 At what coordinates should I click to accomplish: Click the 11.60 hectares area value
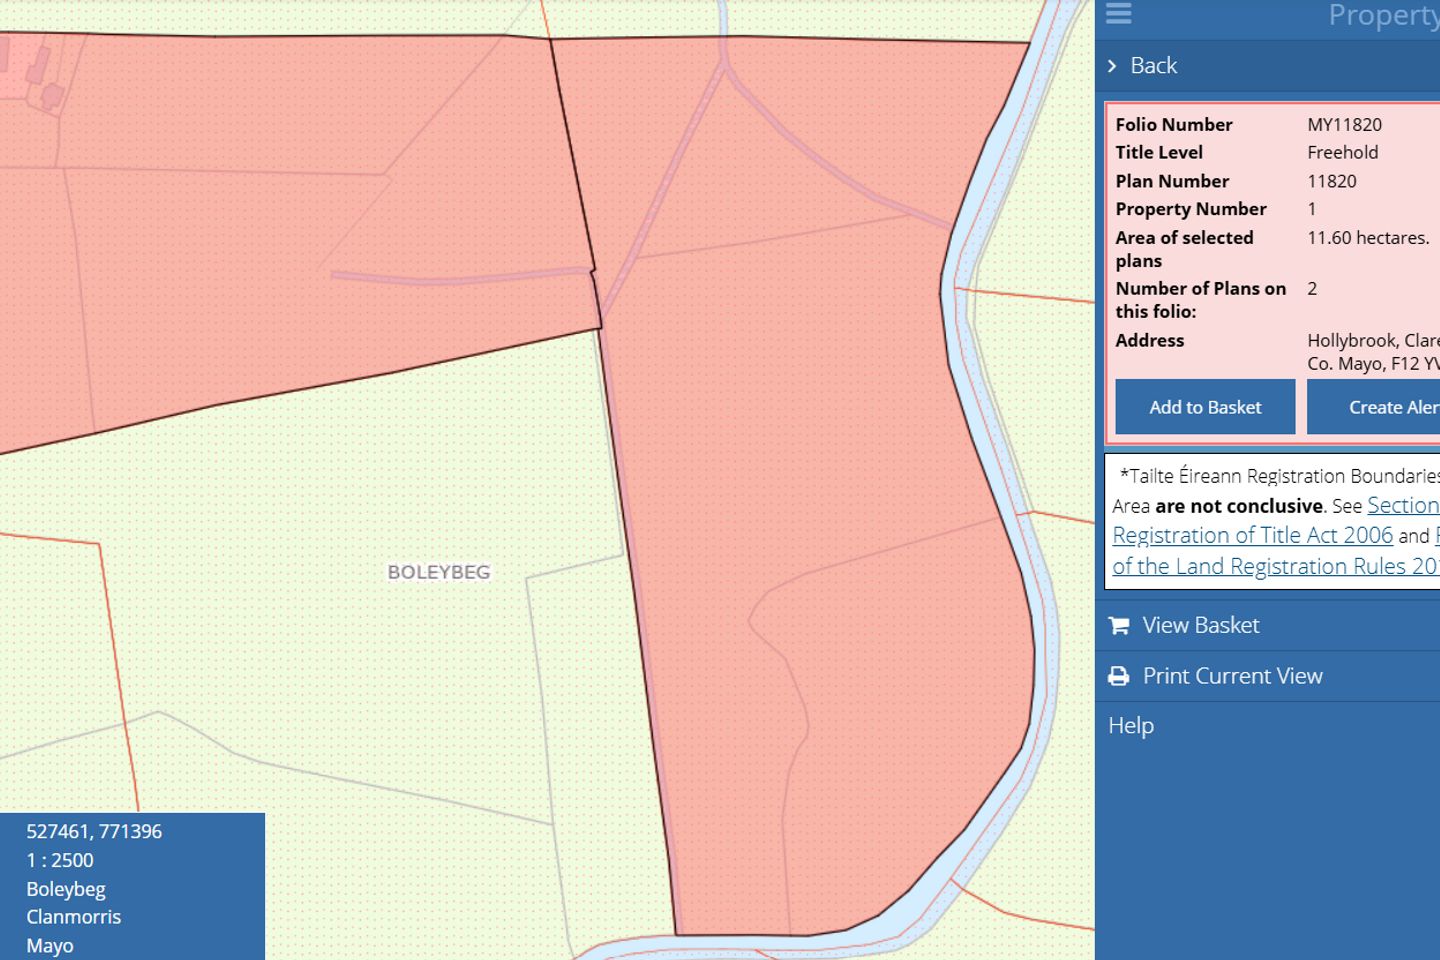(x=1367, y=238)
